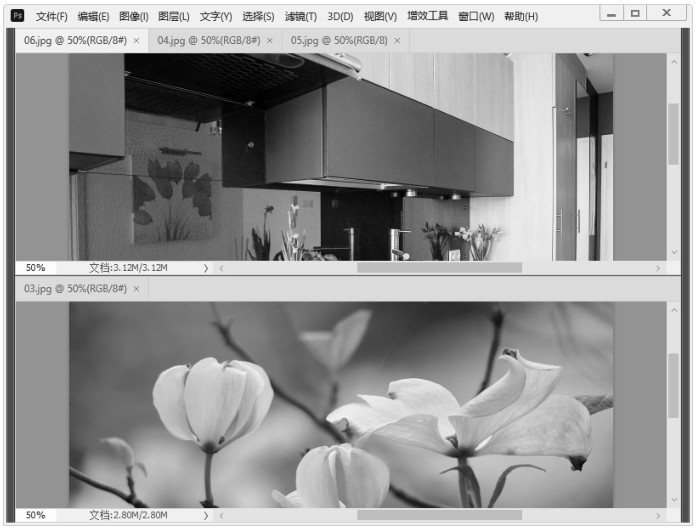Click scroll down arrow in the 06.jpg pane
This screenshot has width=696, height=529.
click(674, 252)
